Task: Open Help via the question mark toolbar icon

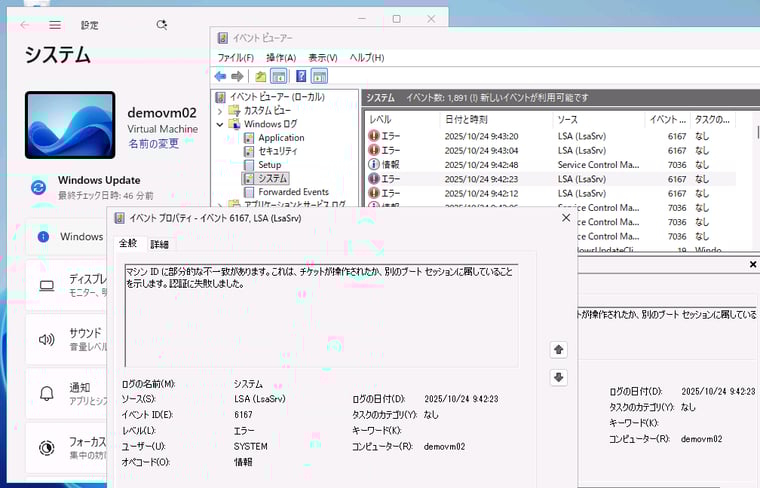Action: (x=301, y=76)
